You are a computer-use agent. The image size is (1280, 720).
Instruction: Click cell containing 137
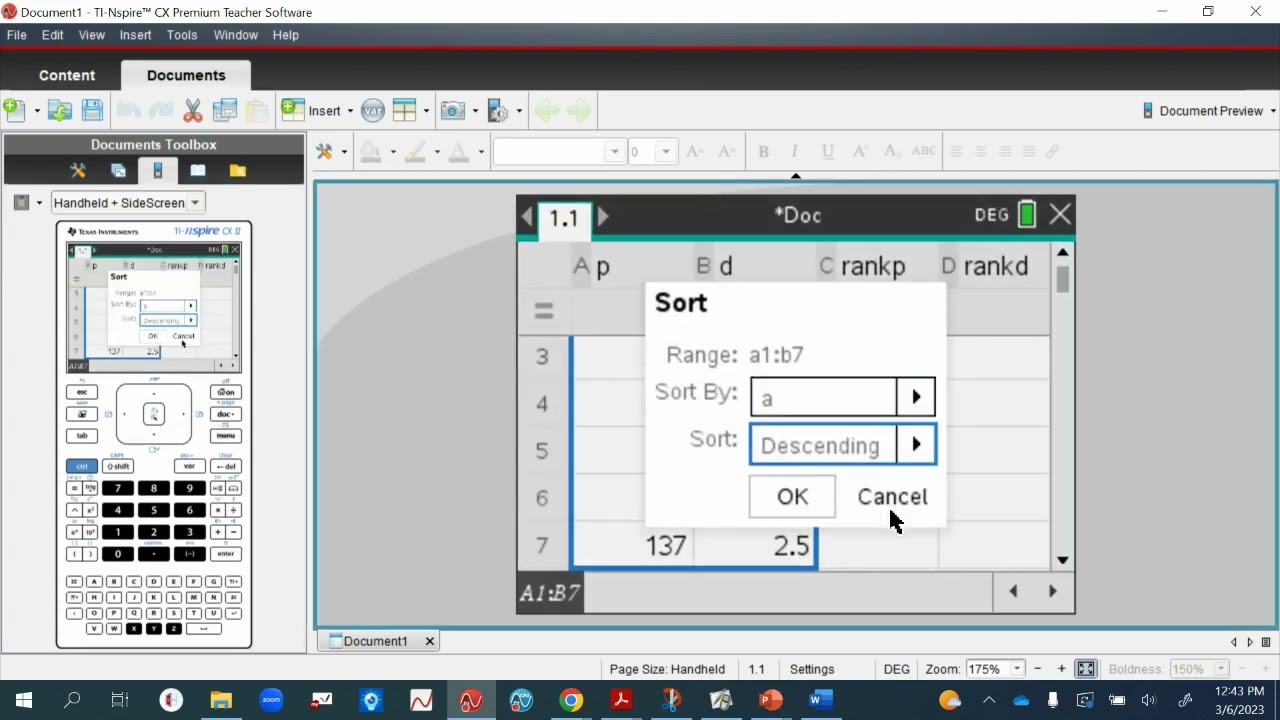coord(633,546)
